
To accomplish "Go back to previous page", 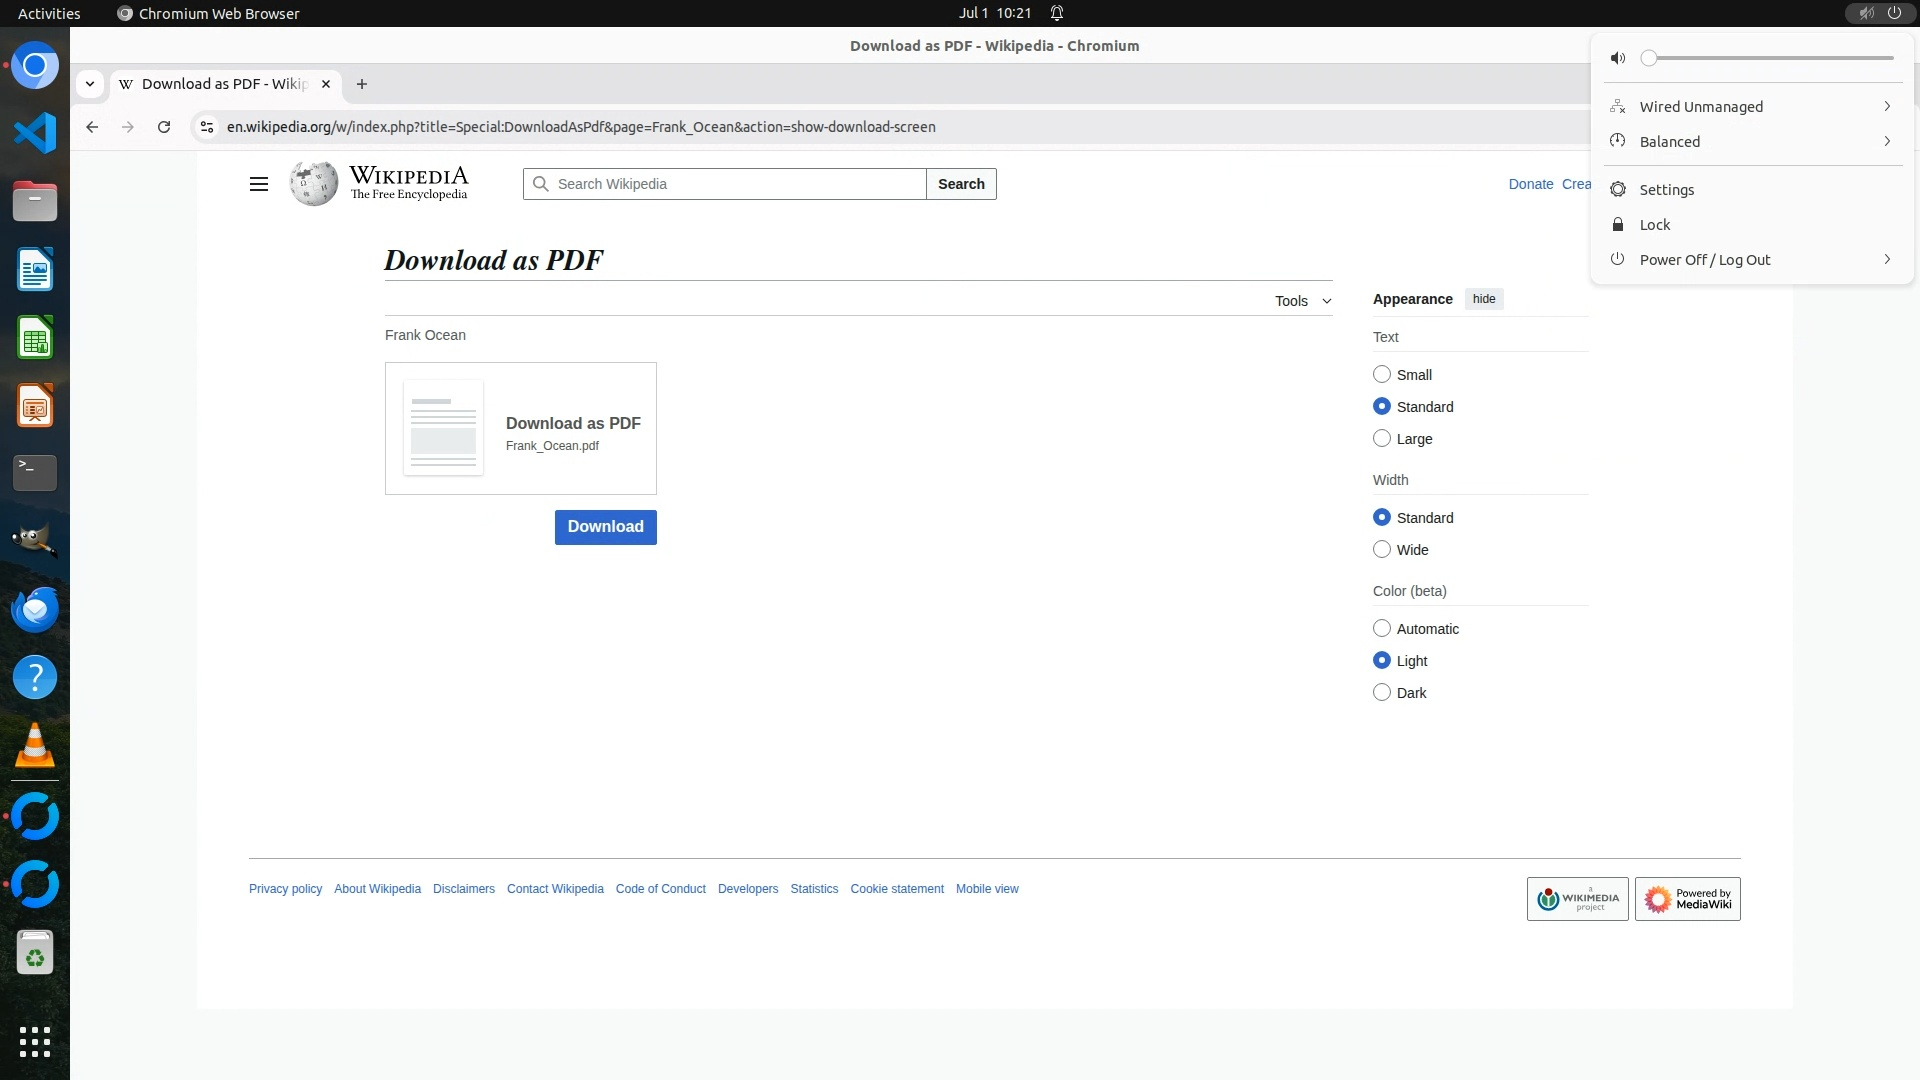I will click(x=92, y=127).
